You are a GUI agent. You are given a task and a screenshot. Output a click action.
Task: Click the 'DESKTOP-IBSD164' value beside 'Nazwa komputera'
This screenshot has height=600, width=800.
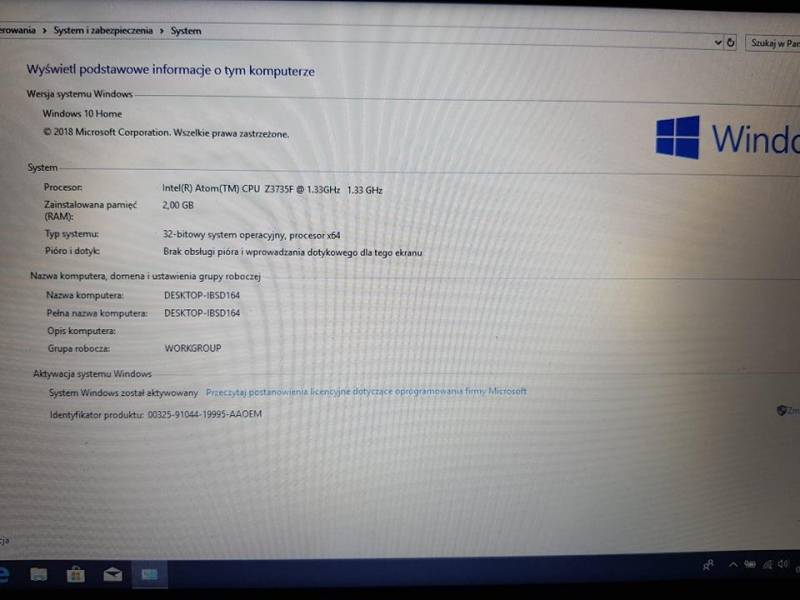(202, 295)
